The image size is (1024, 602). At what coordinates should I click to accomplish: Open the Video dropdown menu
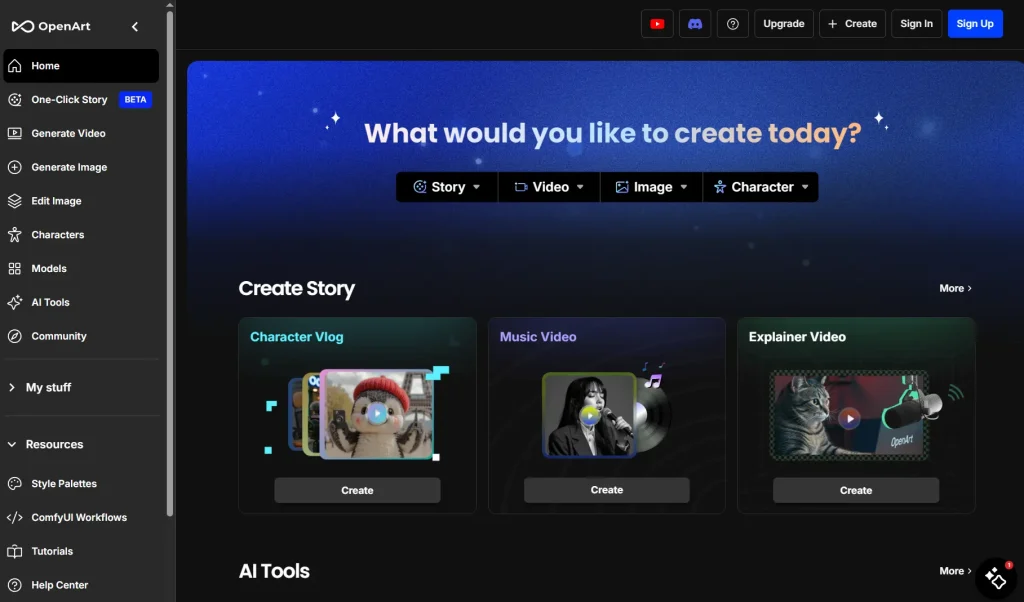click(549, 187)
